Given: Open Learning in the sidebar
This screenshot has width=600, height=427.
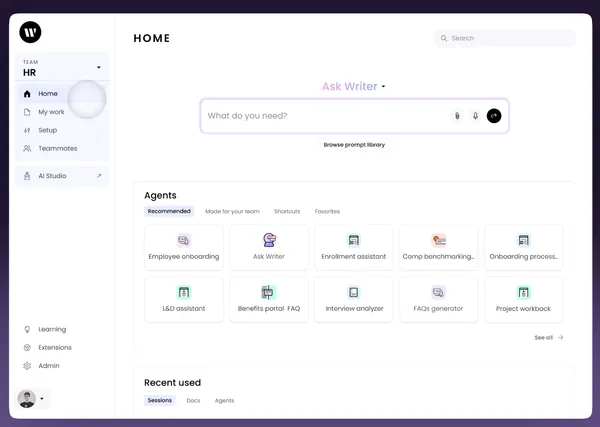Looking at the screenshot, I should click(x=52, y=329).
